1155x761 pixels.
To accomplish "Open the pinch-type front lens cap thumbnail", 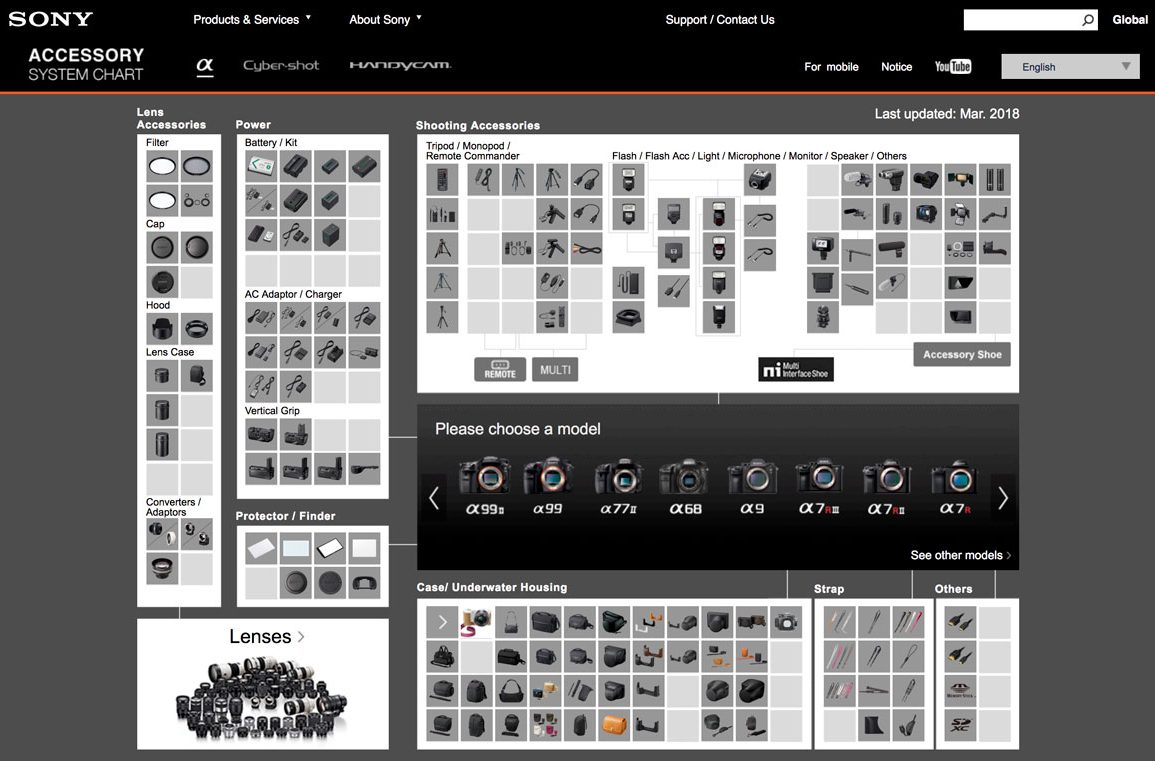I will (x=162, y=281).
